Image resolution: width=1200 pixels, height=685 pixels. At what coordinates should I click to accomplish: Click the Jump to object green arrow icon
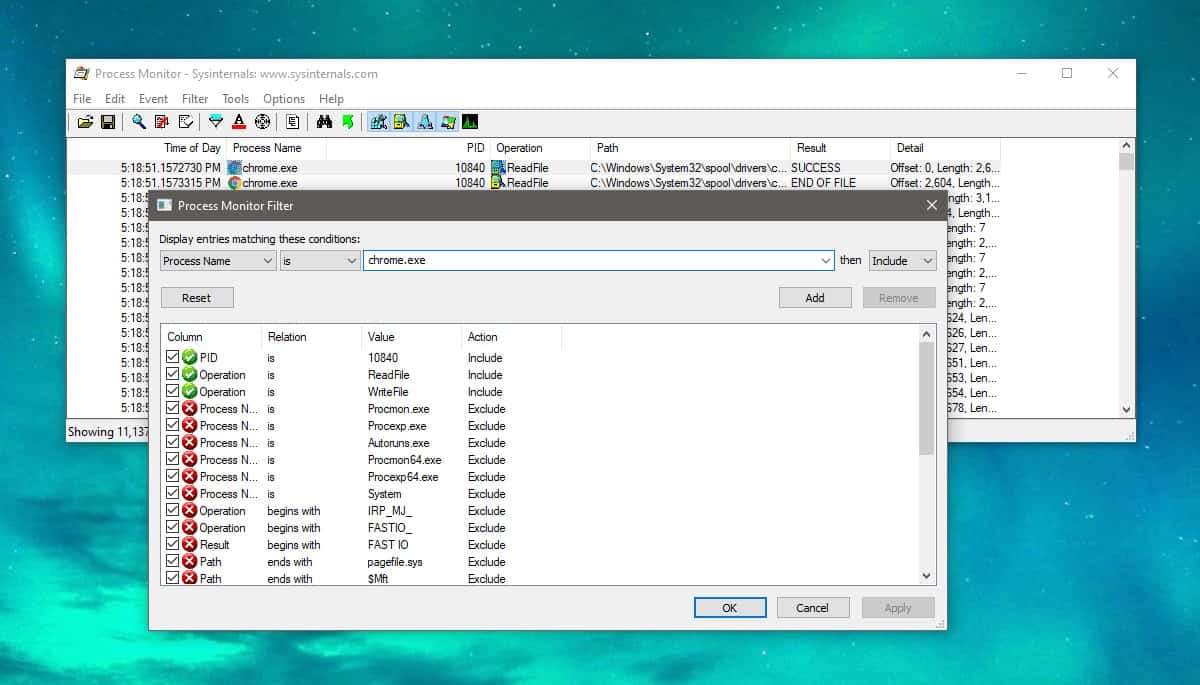(347, 122)
